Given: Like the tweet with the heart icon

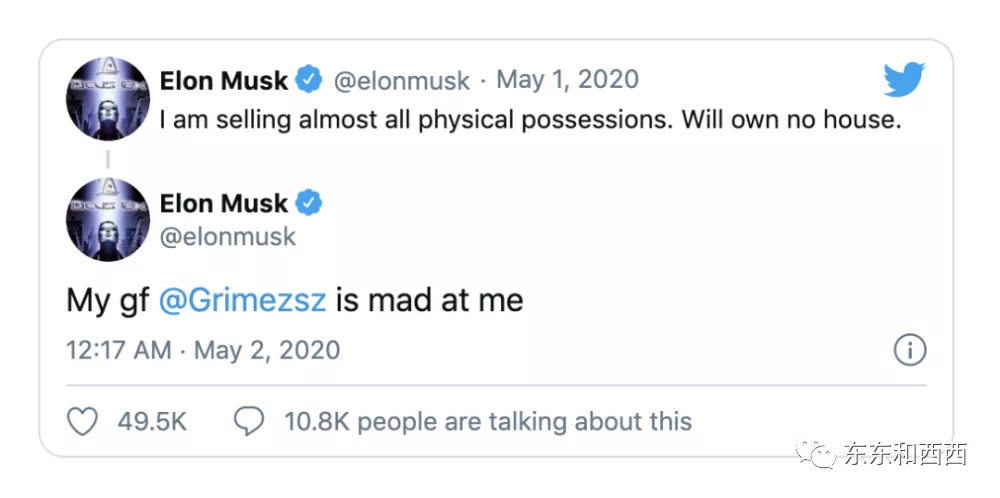Looking at the screenshot, I should point(82,421).
